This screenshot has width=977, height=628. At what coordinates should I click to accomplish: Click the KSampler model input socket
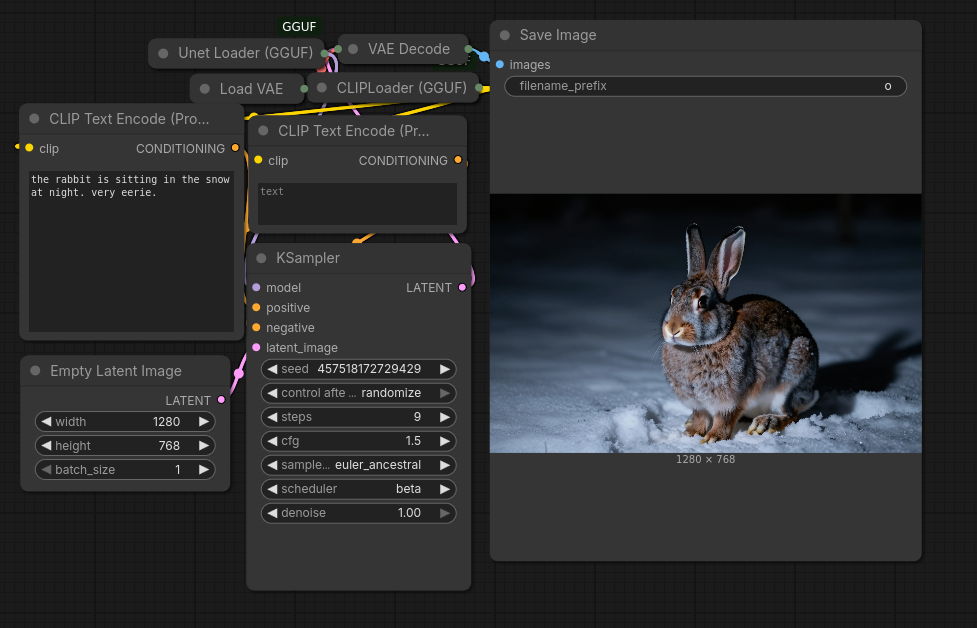coord(256,288)
